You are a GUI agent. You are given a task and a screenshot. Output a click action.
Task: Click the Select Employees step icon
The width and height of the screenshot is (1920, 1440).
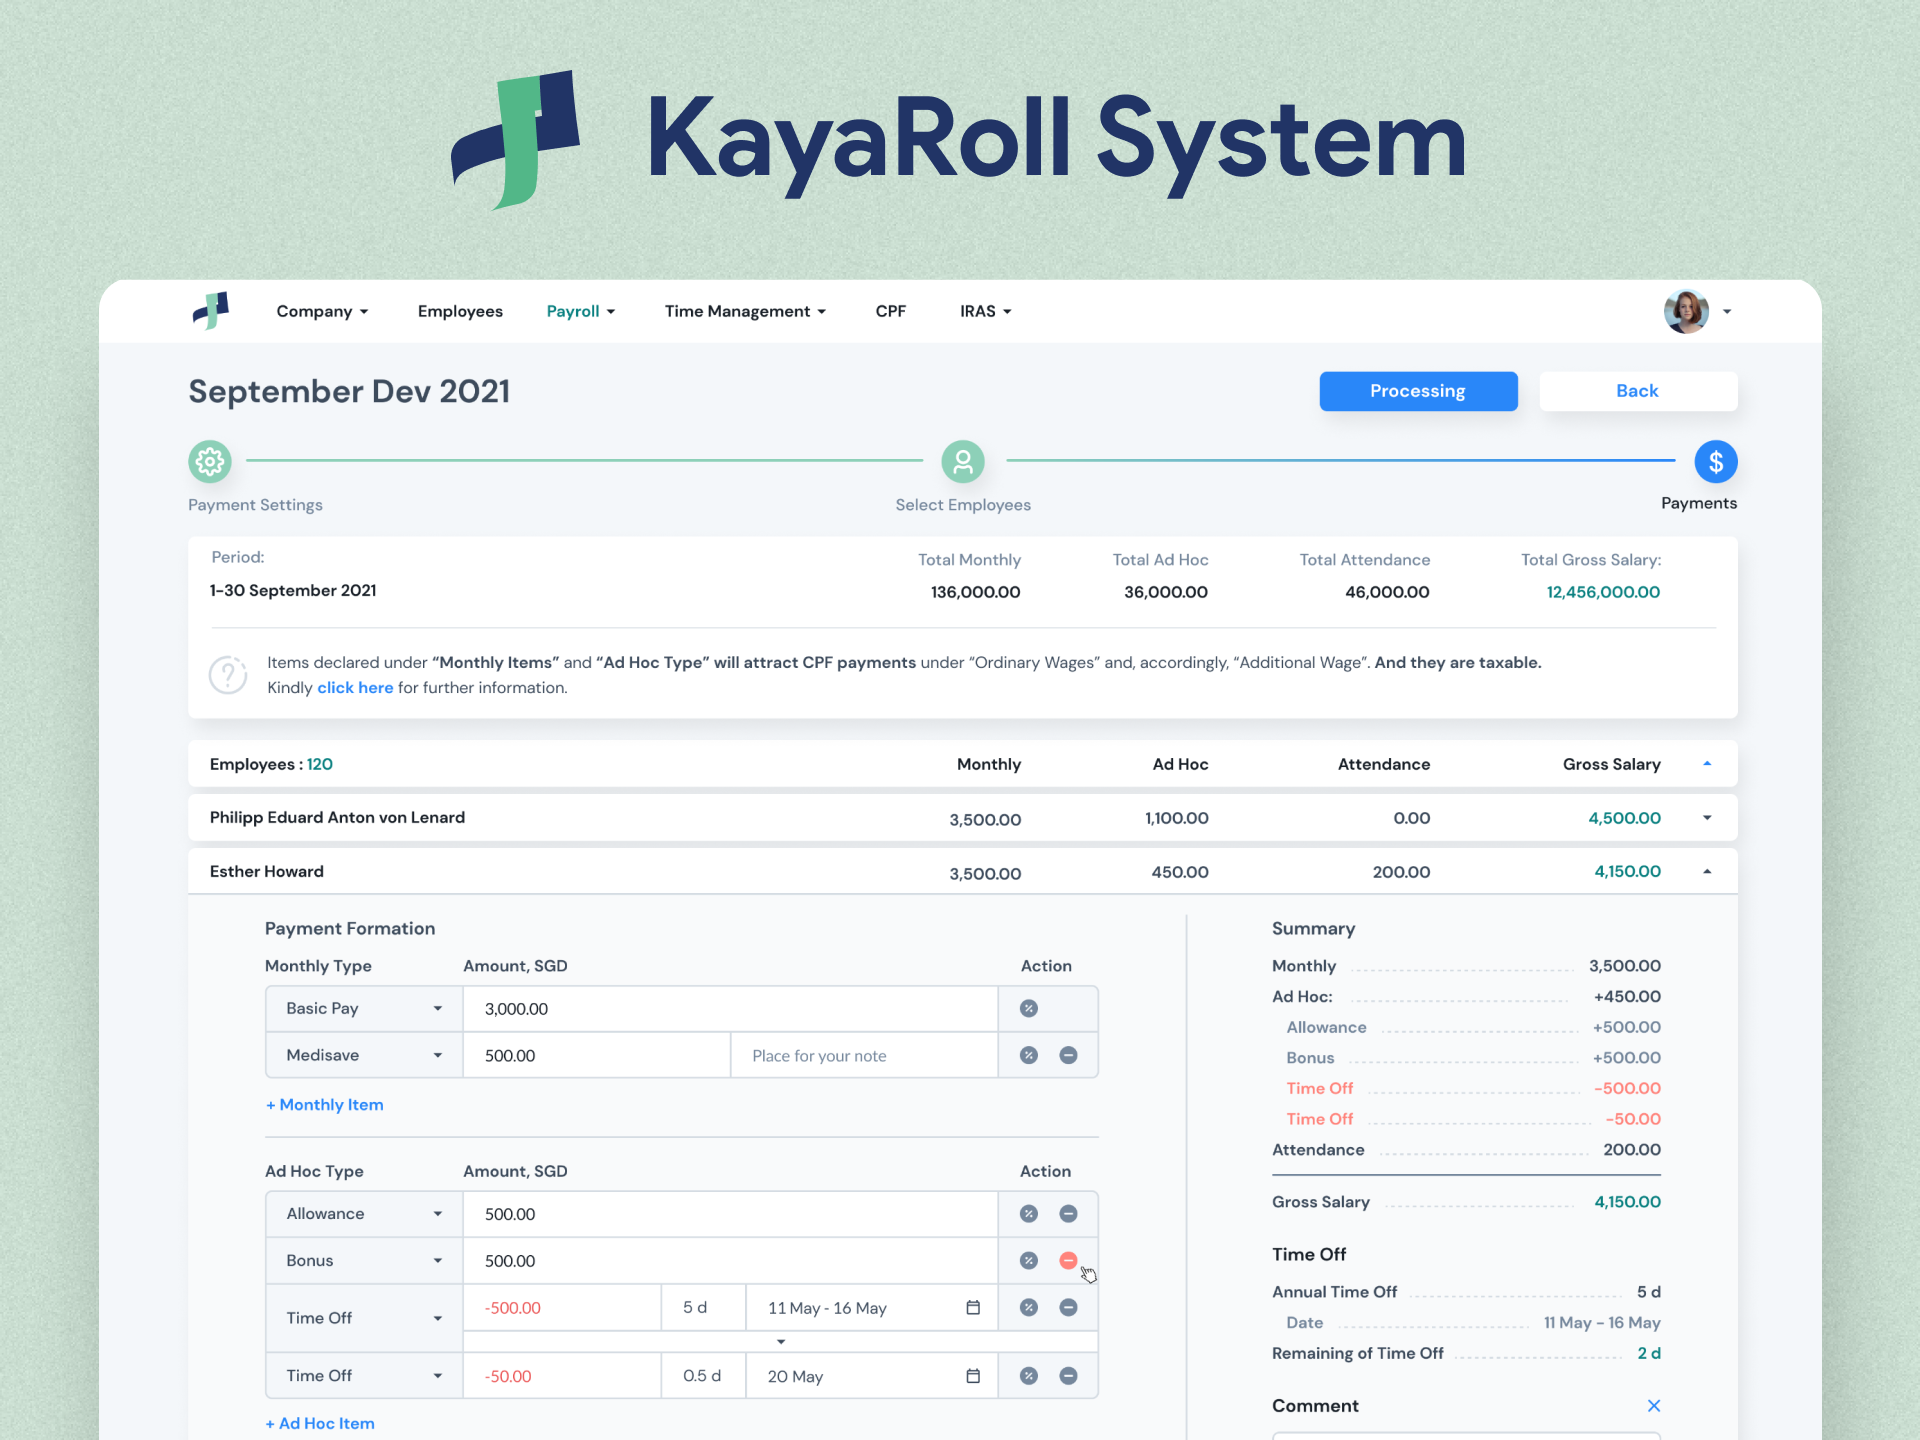click(962, 461)
